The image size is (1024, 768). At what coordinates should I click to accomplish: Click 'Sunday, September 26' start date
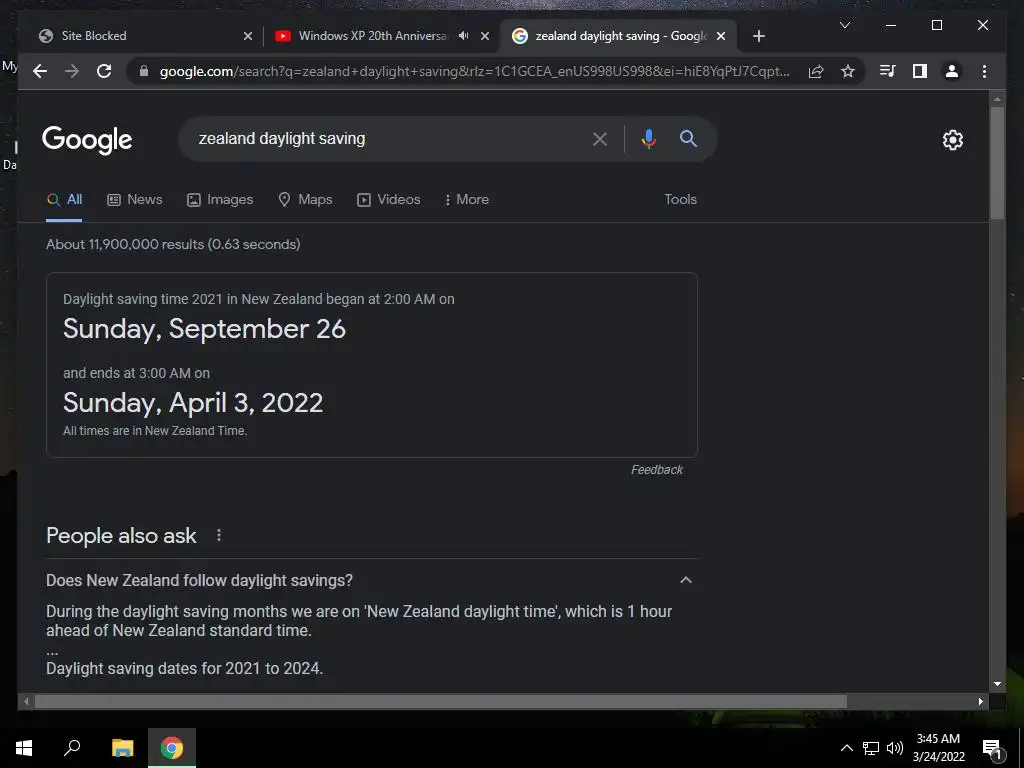coord(204,328)
